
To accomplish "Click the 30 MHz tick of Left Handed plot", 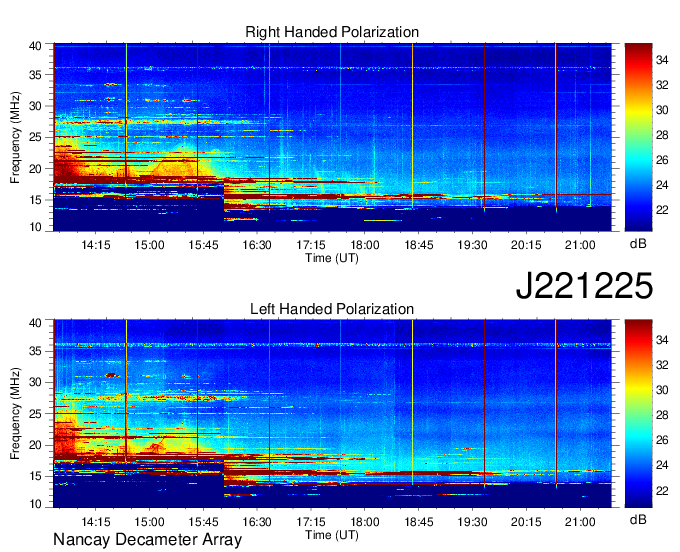I will tap(35, 382).
